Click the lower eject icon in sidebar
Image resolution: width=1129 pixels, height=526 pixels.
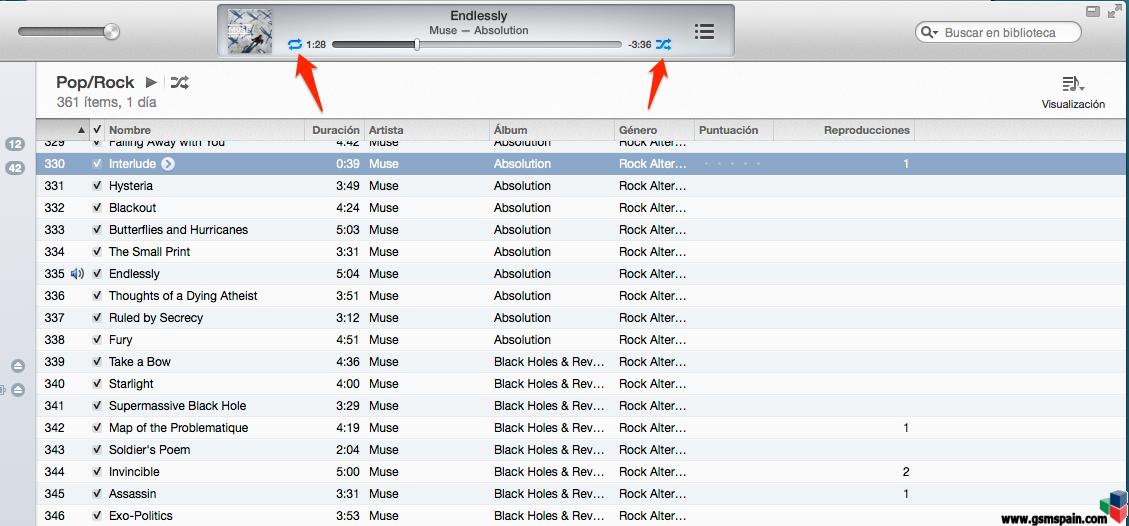pos(19,390)
